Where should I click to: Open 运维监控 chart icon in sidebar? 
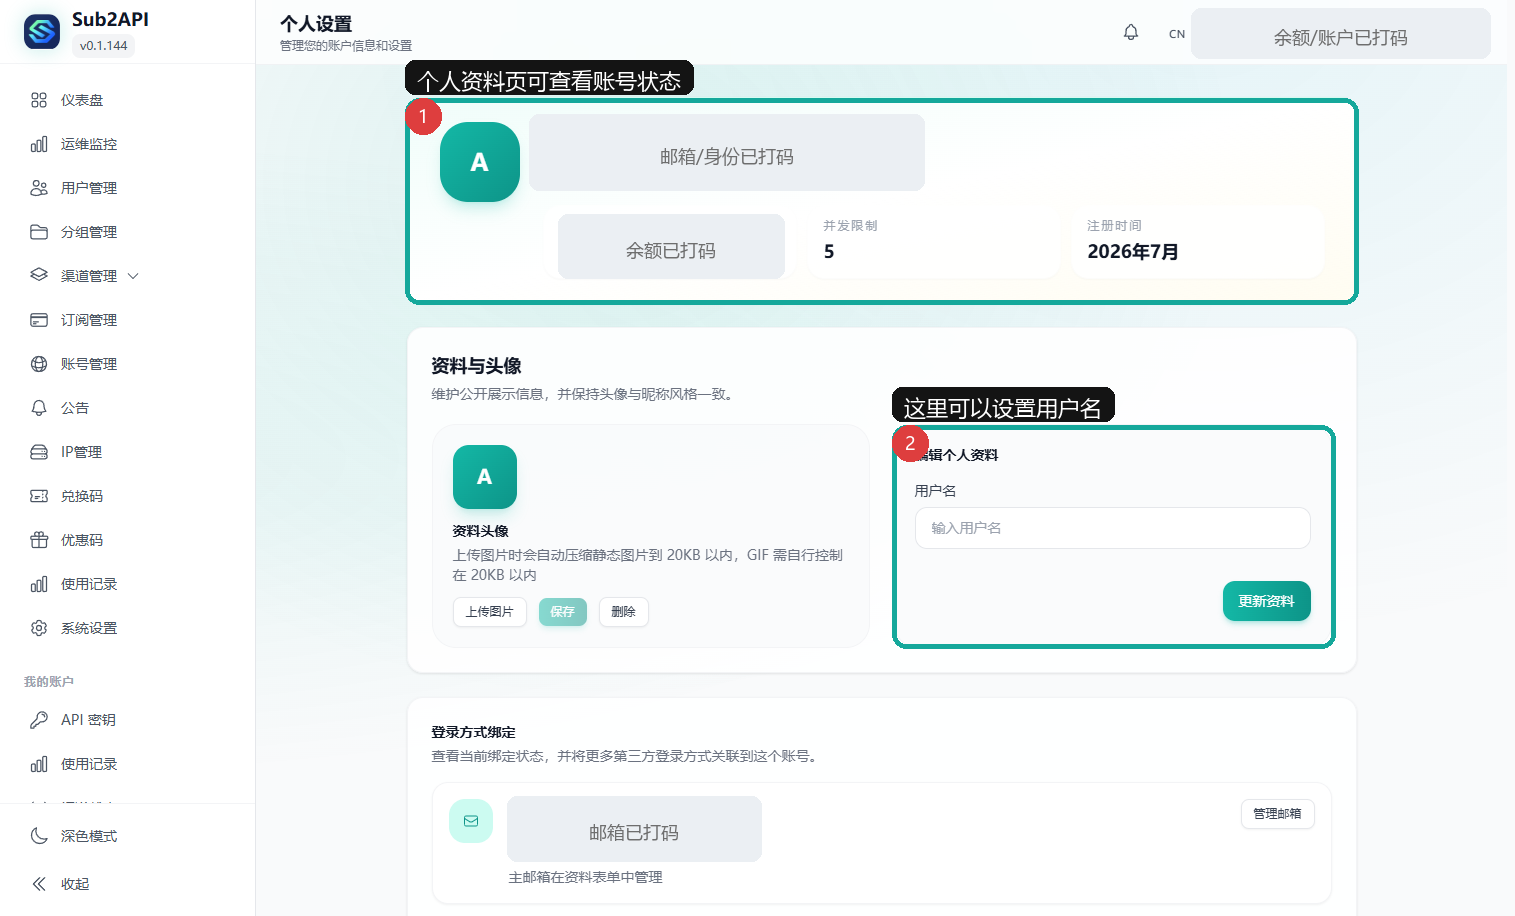[39, 144]
